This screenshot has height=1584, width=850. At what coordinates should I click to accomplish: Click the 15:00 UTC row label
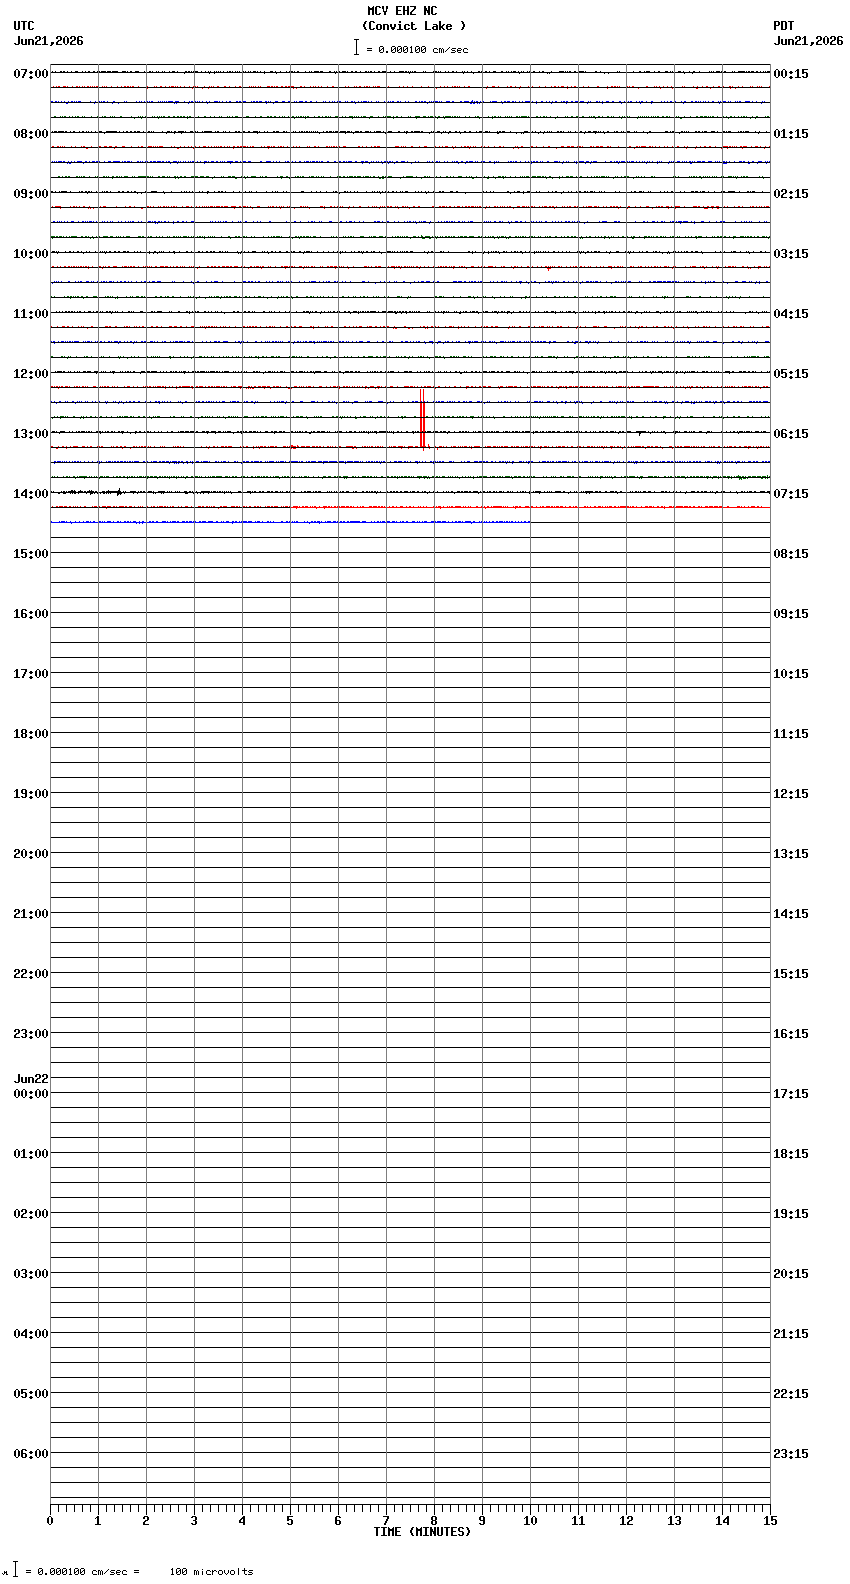pos(31,554)
